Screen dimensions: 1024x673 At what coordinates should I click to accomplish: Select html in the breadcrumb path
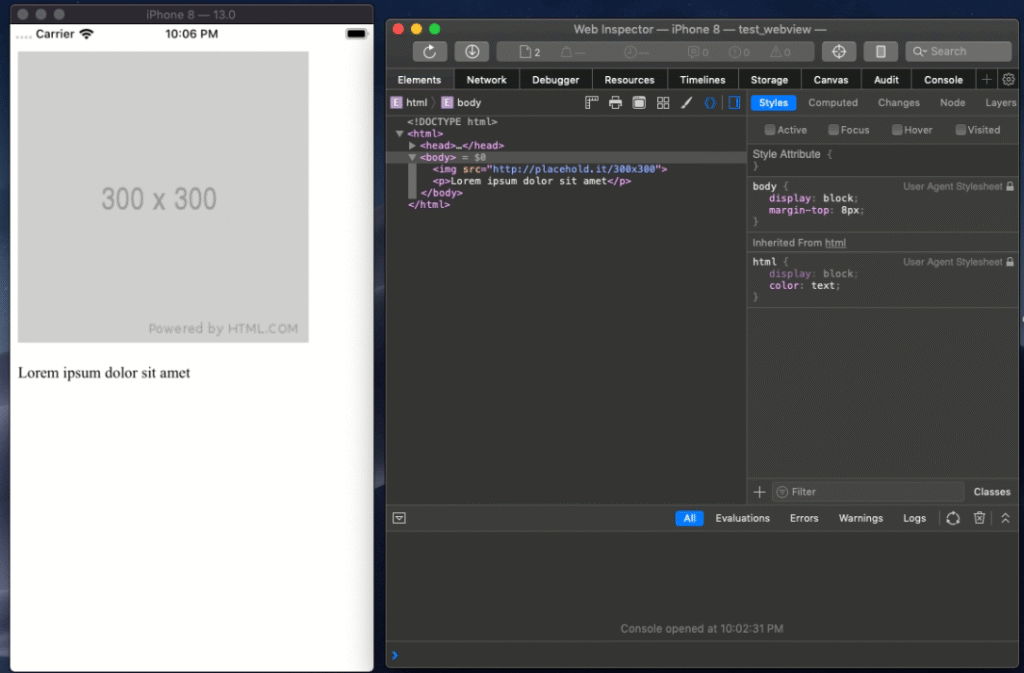point(409,102)
